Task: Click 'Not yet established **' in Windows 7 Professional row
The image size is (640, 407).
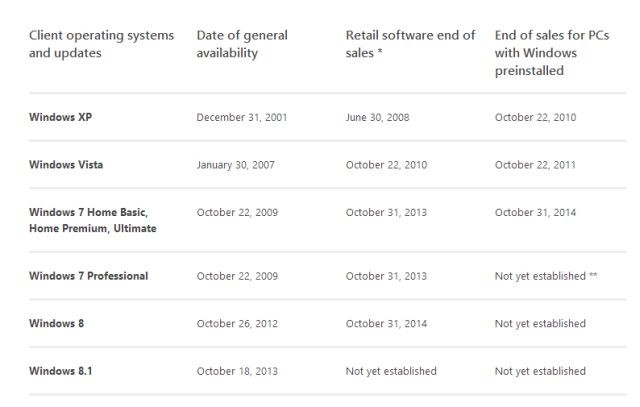Action: pos(546,276)
